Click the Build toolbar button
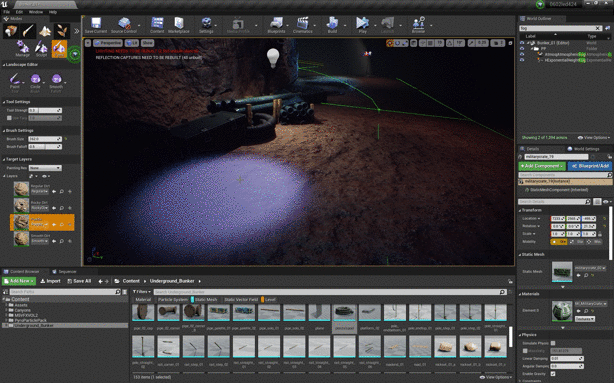The width and height of the screenshot is (614, 383). click(332, 25)
